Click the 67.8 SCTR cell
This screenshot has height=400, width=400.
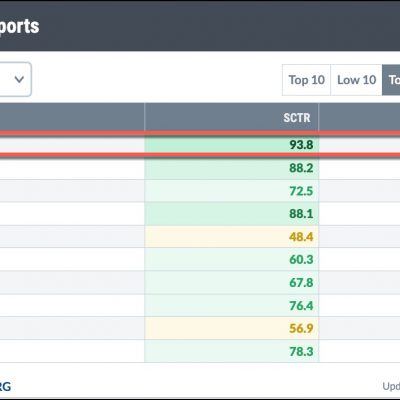click(x=232, y=282)
